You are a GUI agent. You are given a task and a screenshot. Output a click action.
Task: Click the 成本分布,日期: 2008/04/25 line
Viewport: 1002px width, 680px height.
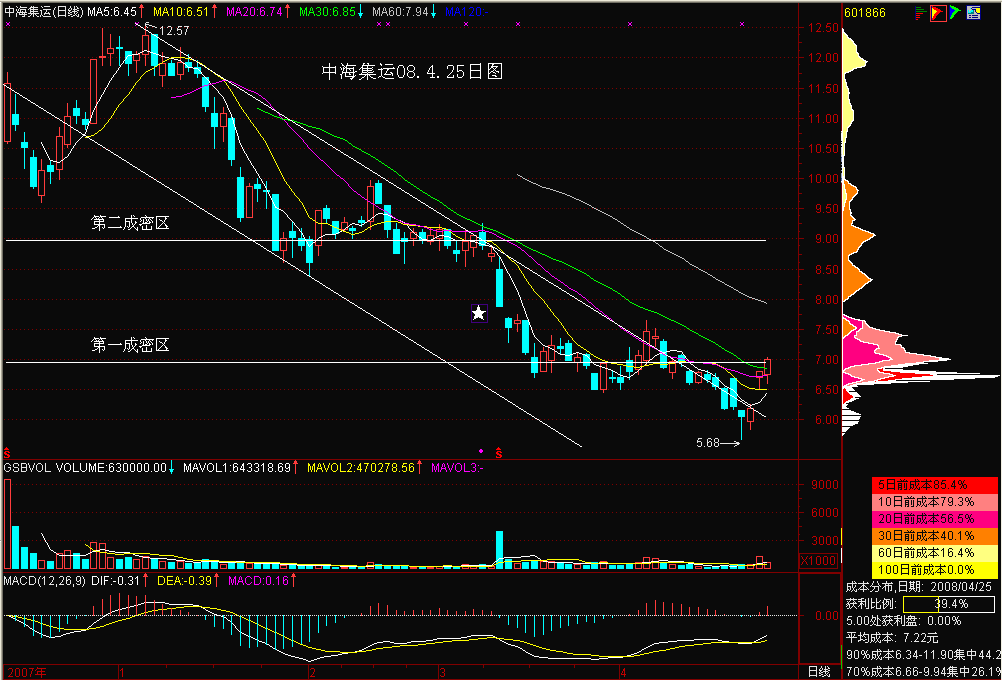tap(921, 587)
